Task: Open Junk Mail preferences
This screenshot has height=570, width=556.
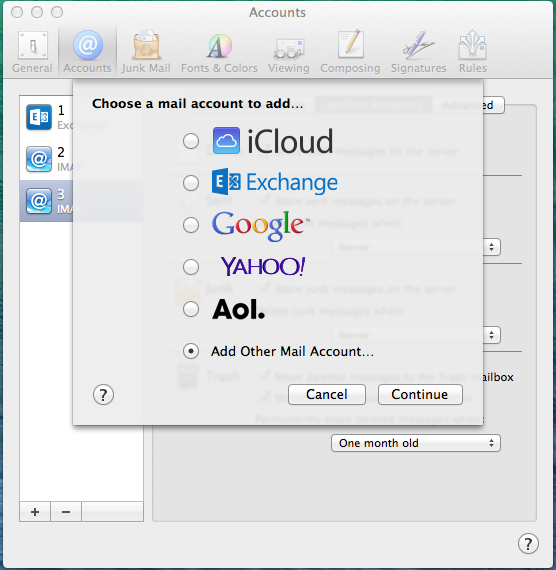Action: coord(146,52)
